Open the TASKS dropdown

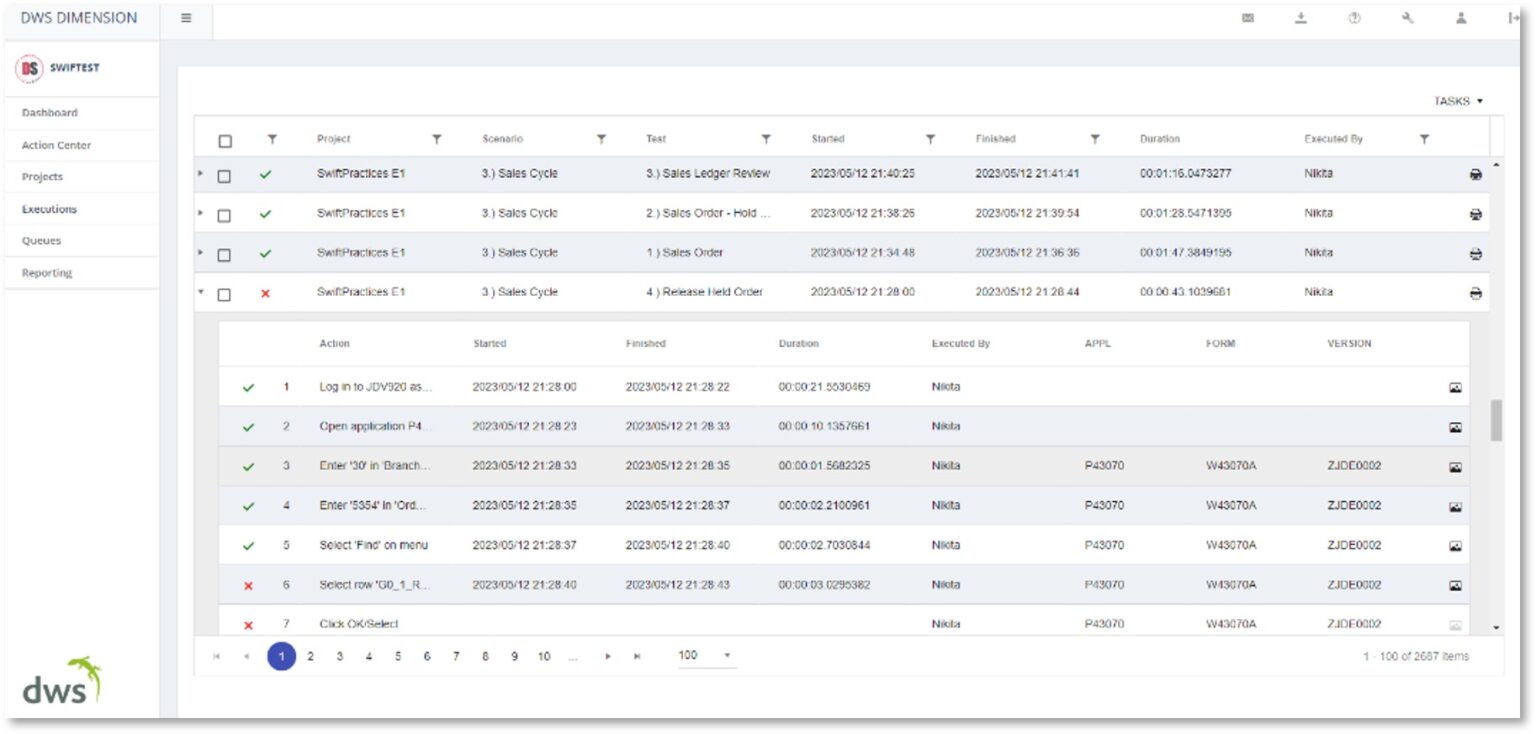pyautogui.click(x=1458, y=101)
